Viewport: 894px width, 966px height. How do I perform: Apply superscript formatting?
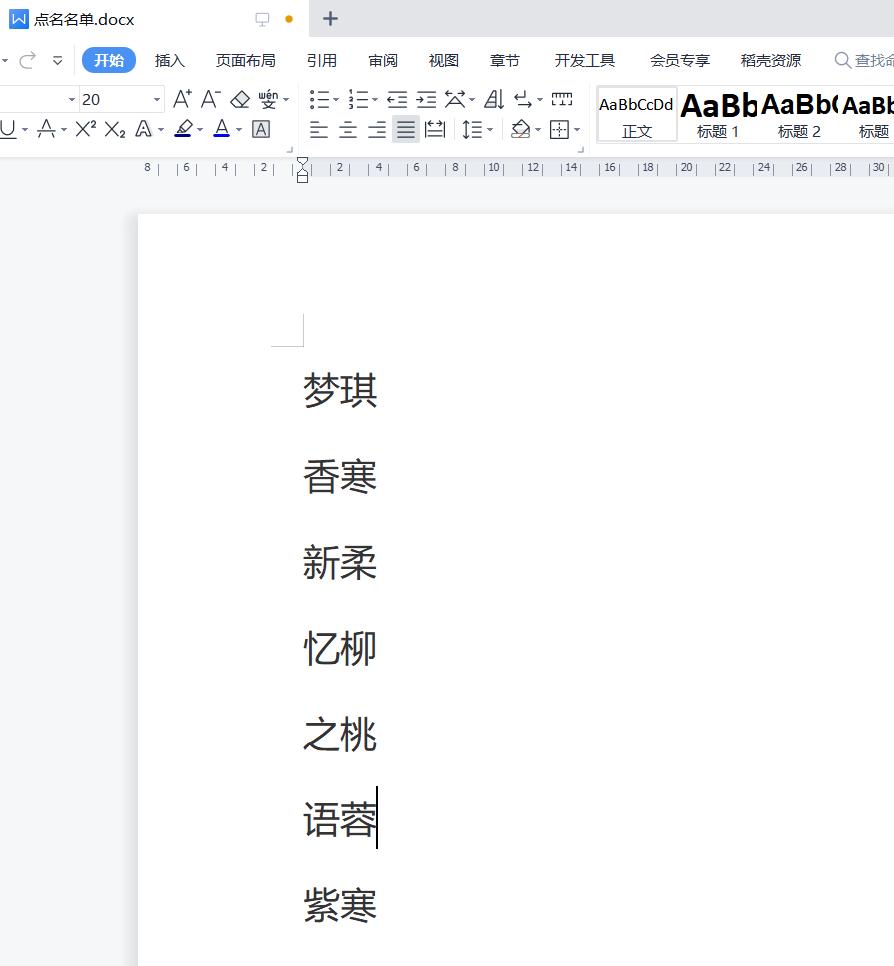point(86,129)
